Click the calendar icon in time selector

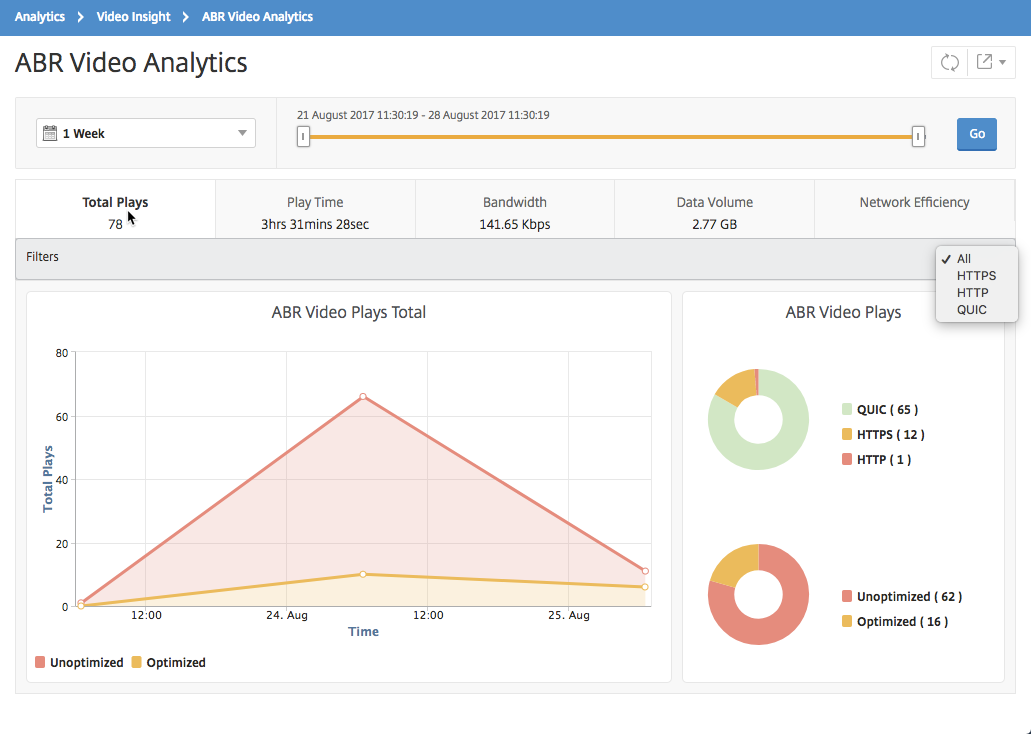(50, 134)
